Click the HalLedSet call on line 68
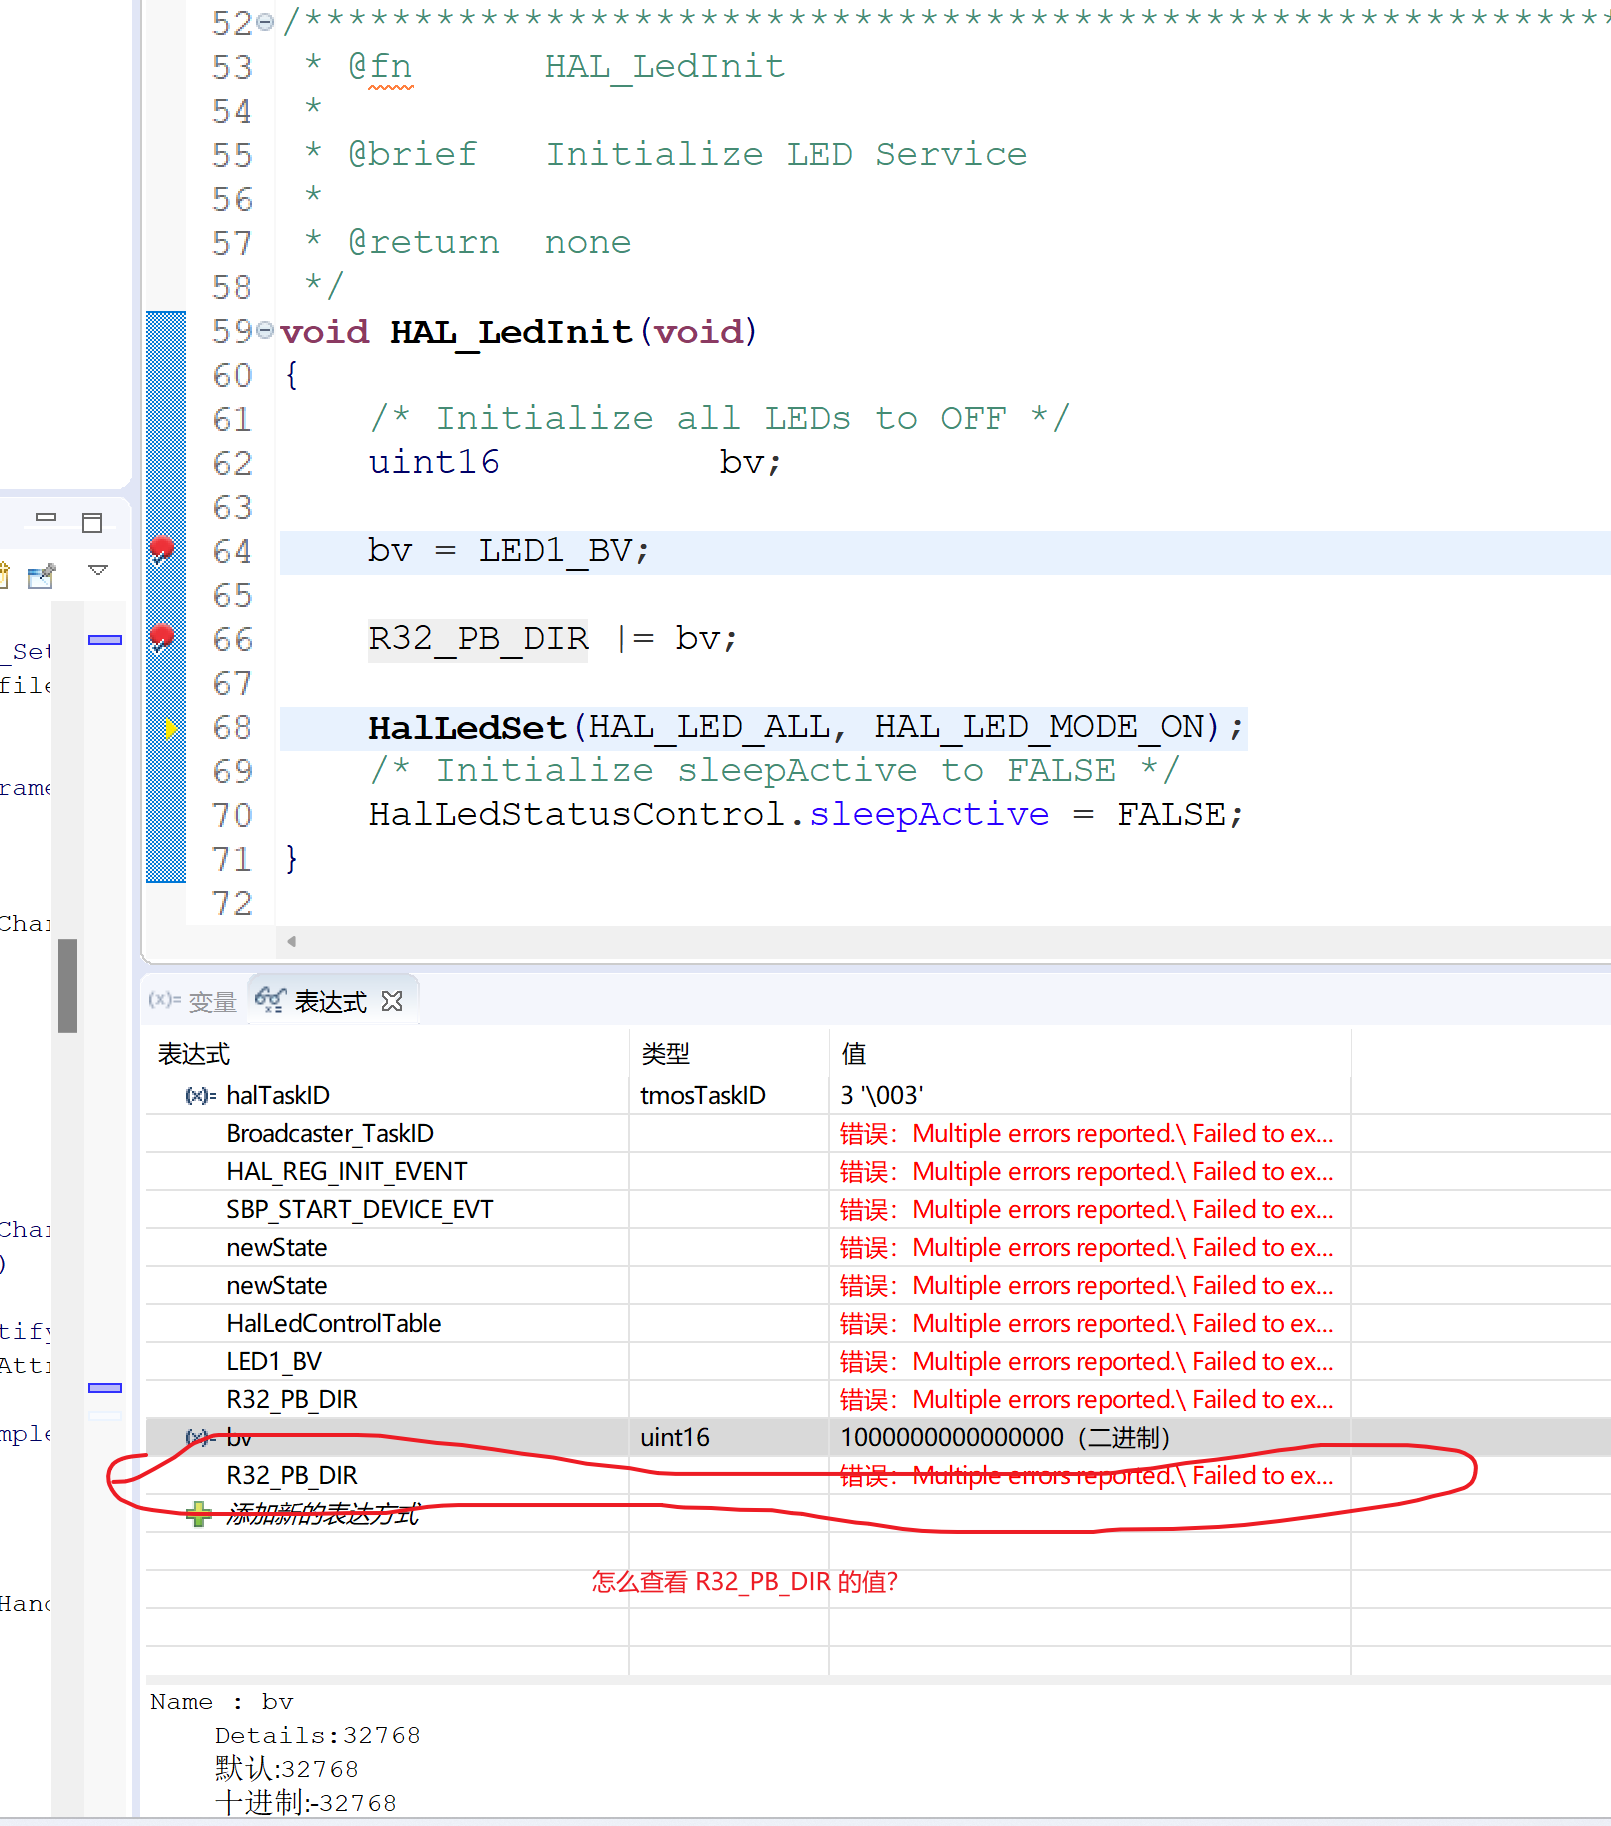Viewport: 1611px width, 1826px height. point(467,727)
